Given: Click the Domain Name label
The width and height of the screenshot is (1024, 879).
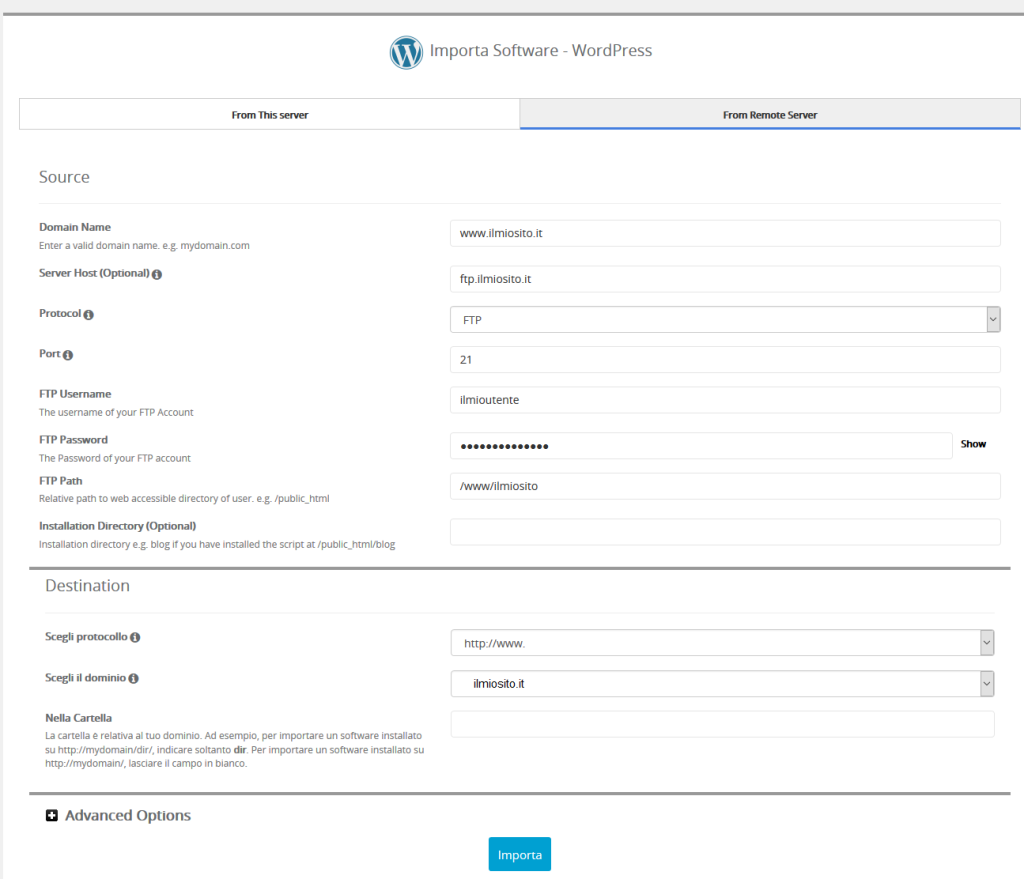Looking at the screenshot, I should [75, 227].
